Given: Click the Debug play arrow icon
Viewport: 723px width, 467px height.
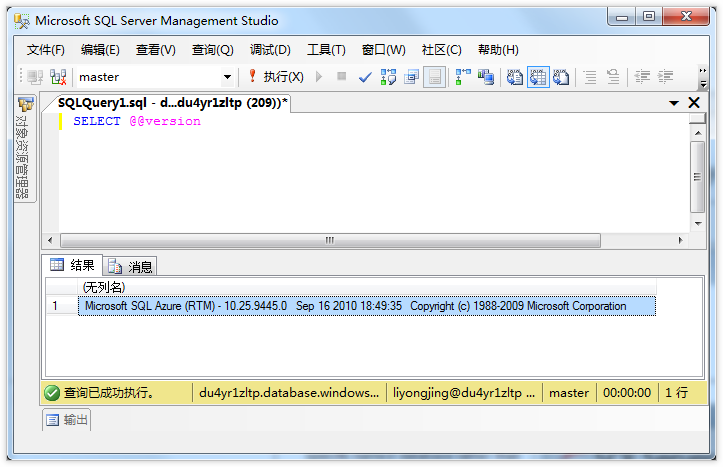Looking at the screenshot, I should tap(319, 76).
